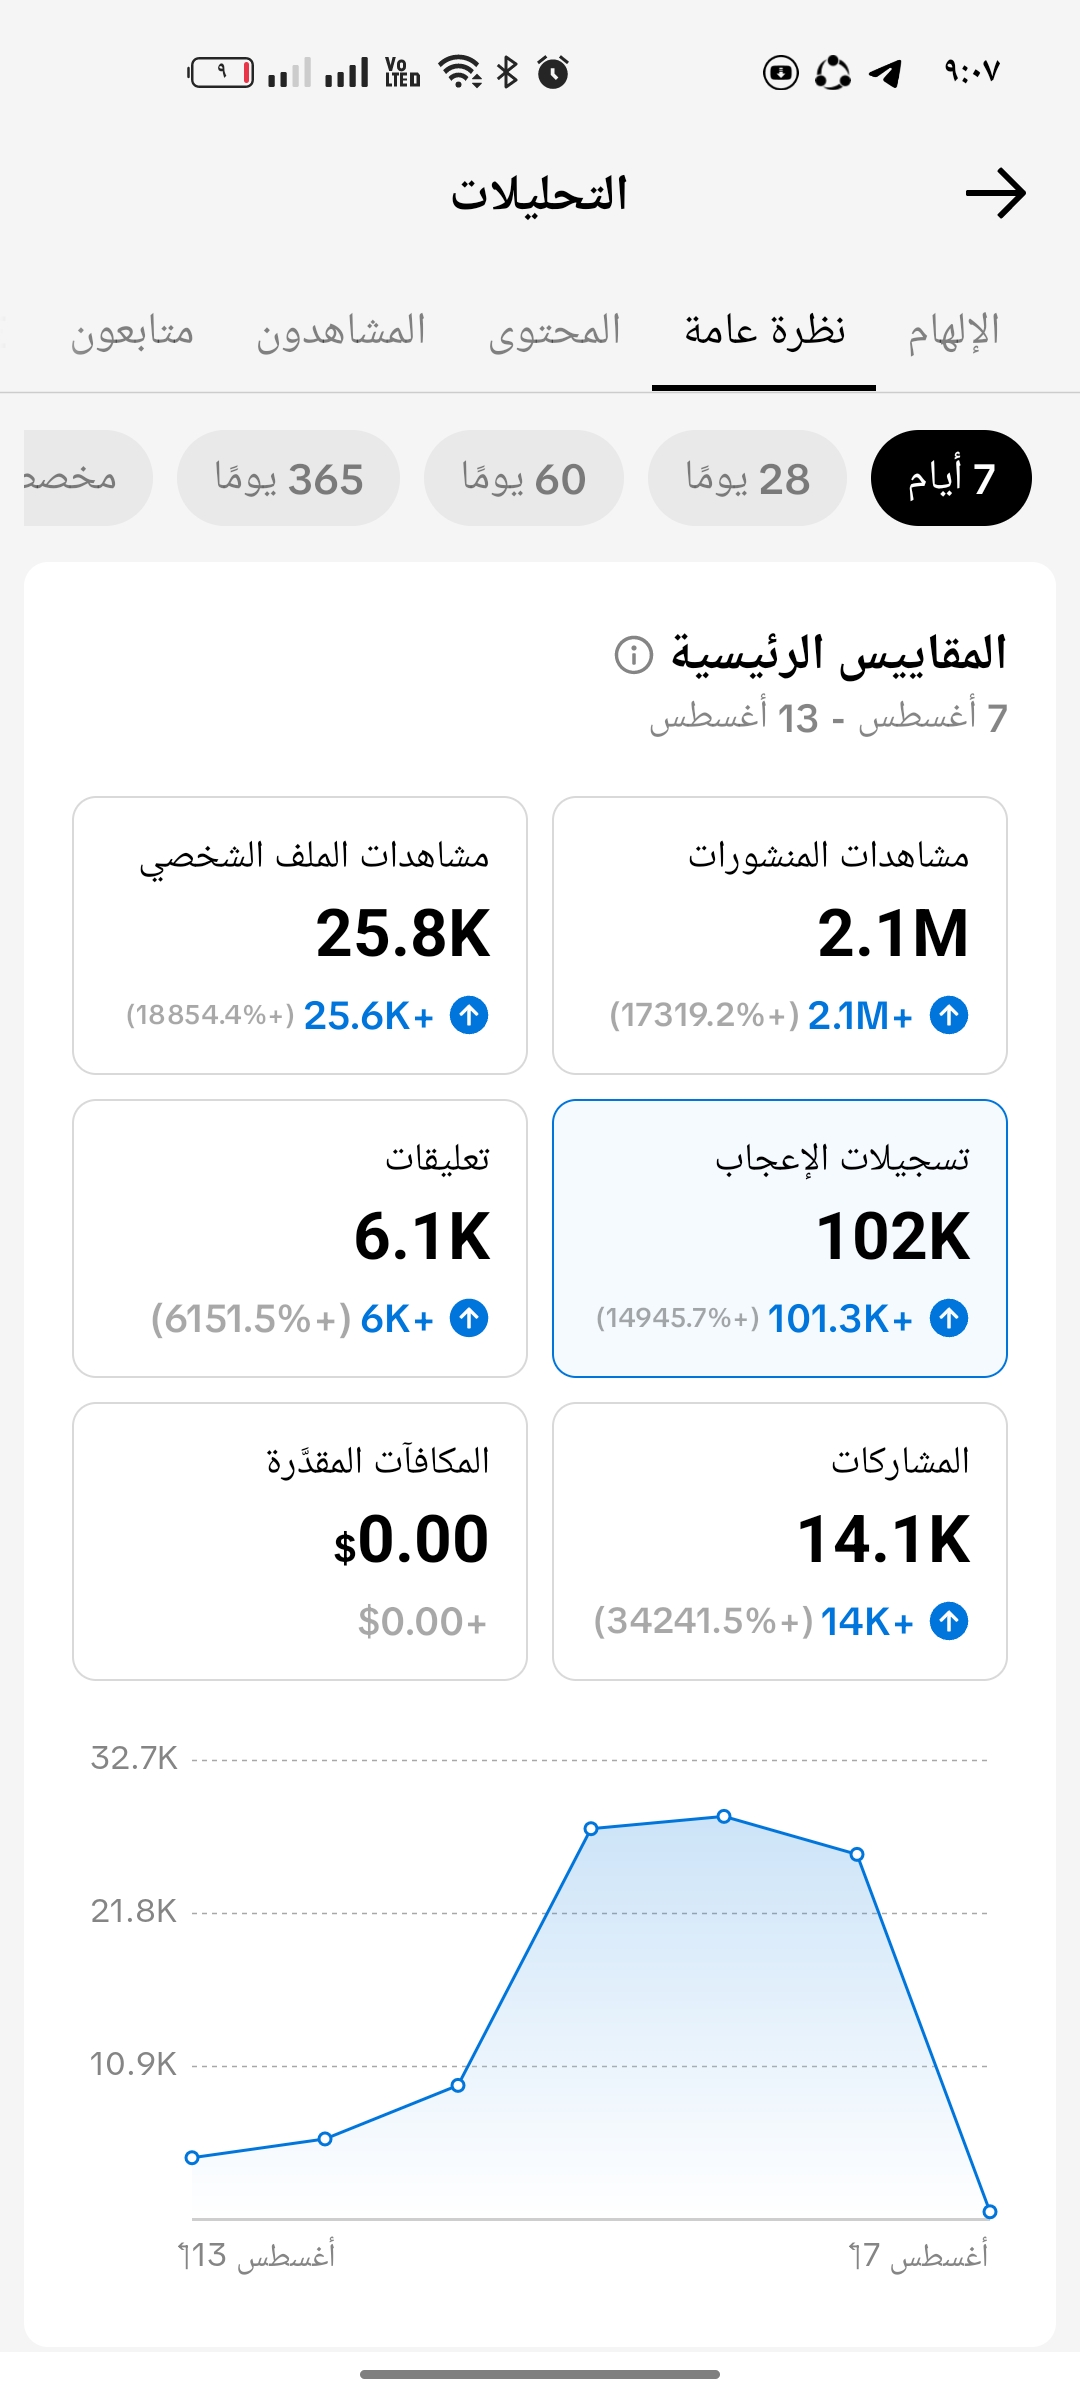This screenshot has width=1080, height=2400.
Task: Tap the Telegram icon in status bar
Action: pyautogui.click(x=885, y=73)
